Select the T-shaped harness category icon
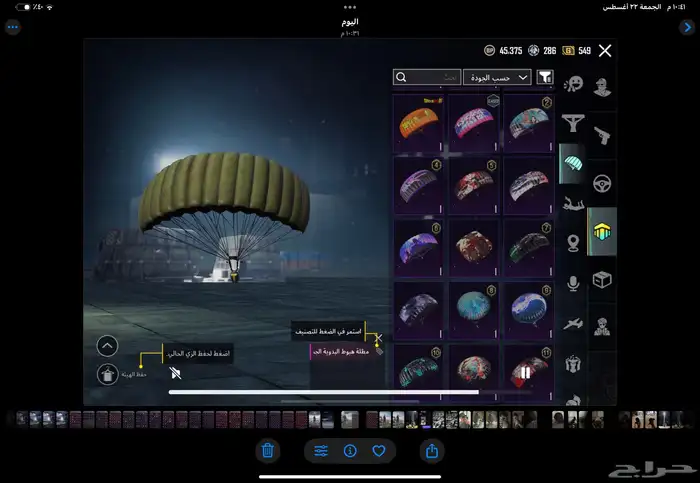700x483 pixels. click(573, 123)
